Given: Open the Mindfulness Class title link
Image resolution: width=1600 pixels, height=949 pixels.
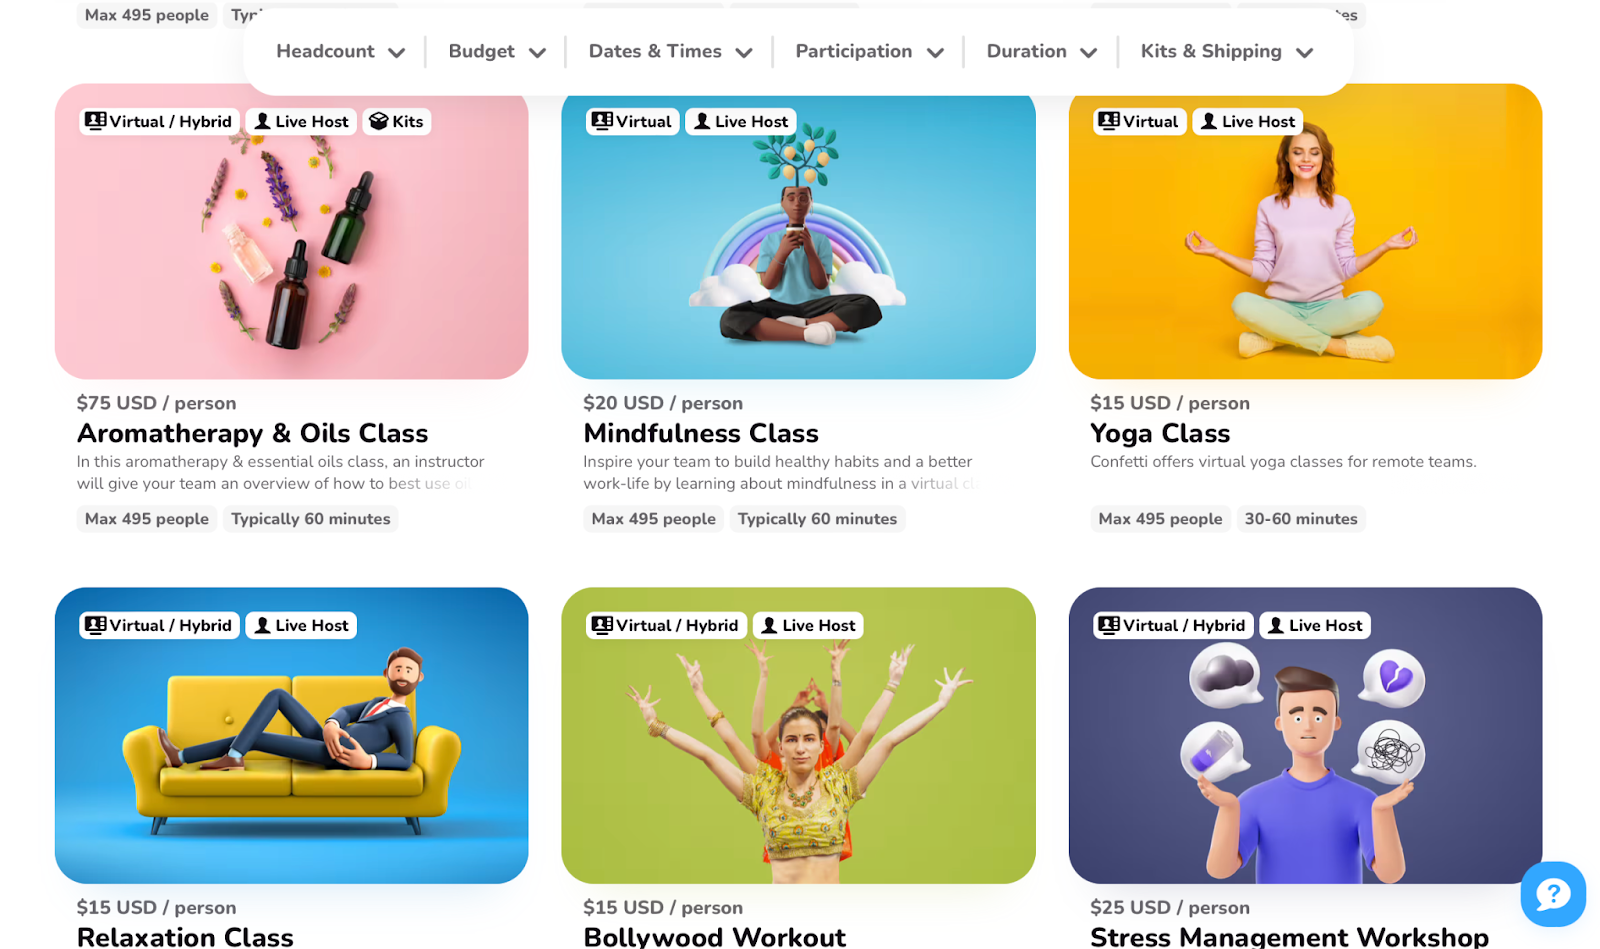Looking at the screenshot, I should pyautogui.click(x=701, y=433).
